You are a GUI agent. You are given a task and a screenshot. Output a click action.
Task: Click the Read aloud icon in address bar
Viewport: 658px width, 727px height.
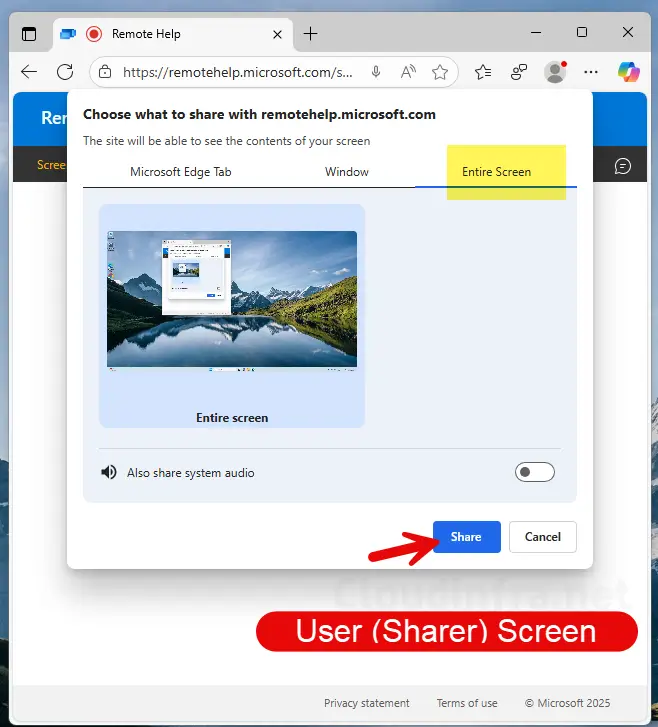[x=408, y=72]
